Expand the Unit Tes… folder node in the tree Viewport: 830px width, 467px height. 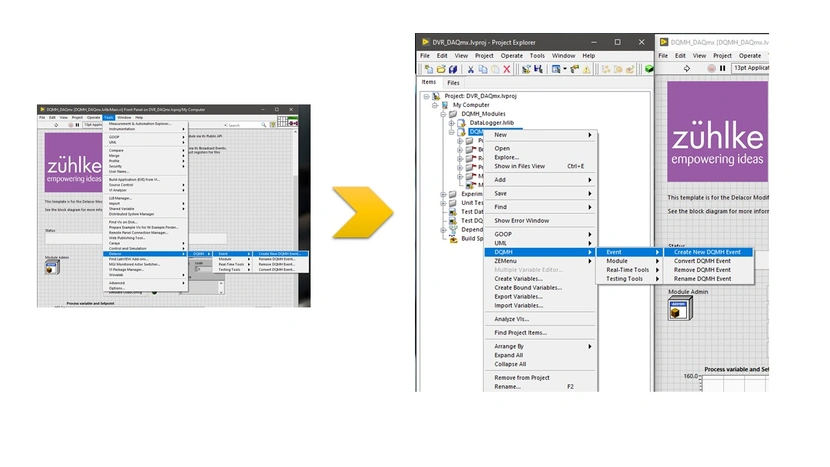coord(443,203)
